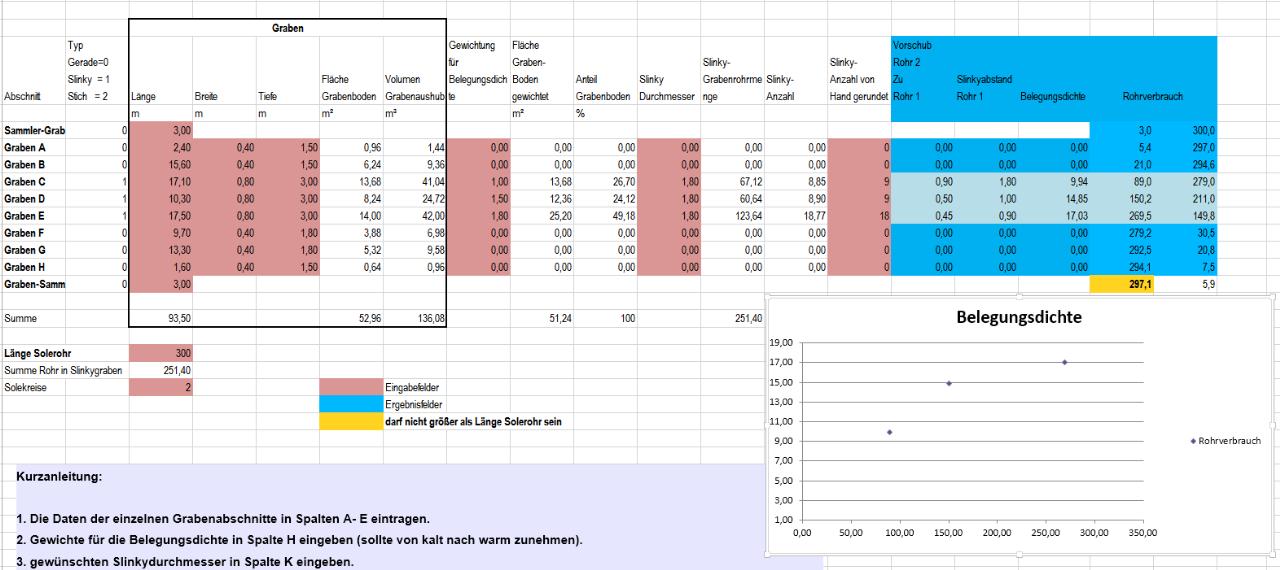Click the Länge Solerohr input cell with 300
This screenshot has width=1280, height=570.
pos(160,353)
